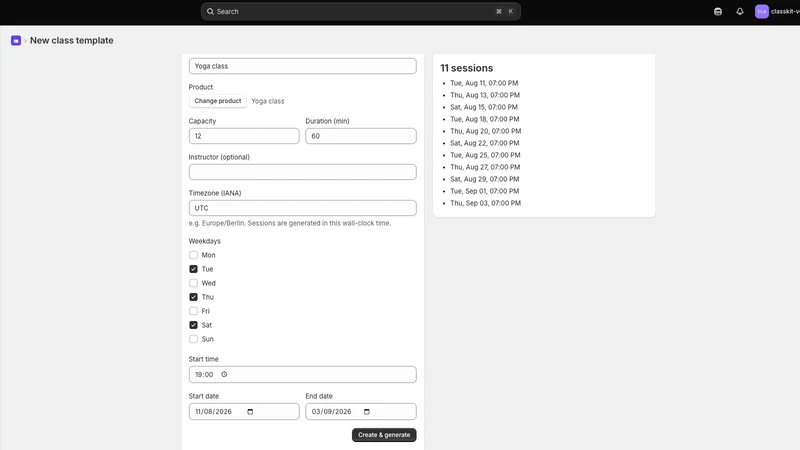Enable the Mon weekday checkbox
Viewport: 800px width, 450px height.
click(x=193, y=255)
